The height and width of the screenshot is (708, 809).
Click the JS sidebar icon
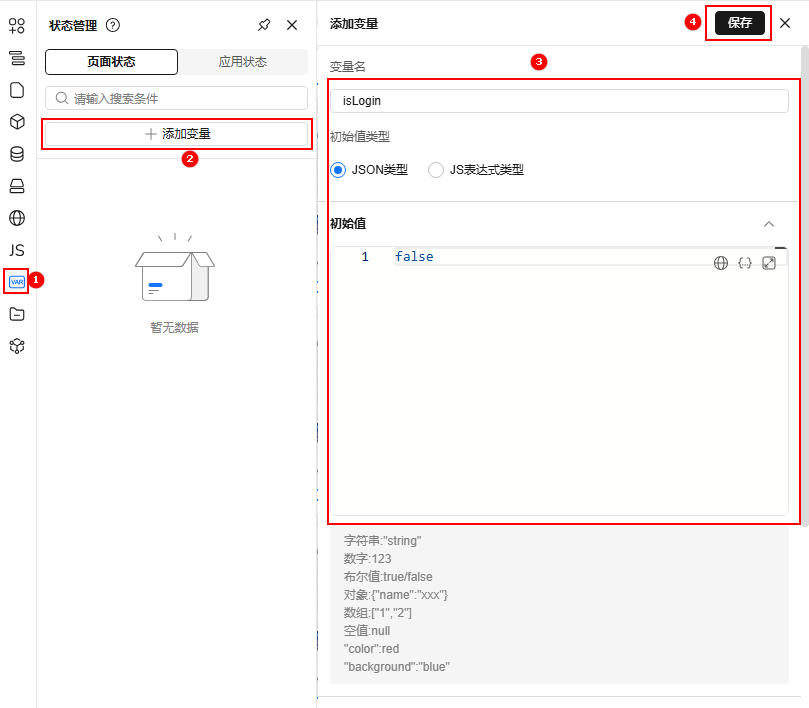point(17,250)
